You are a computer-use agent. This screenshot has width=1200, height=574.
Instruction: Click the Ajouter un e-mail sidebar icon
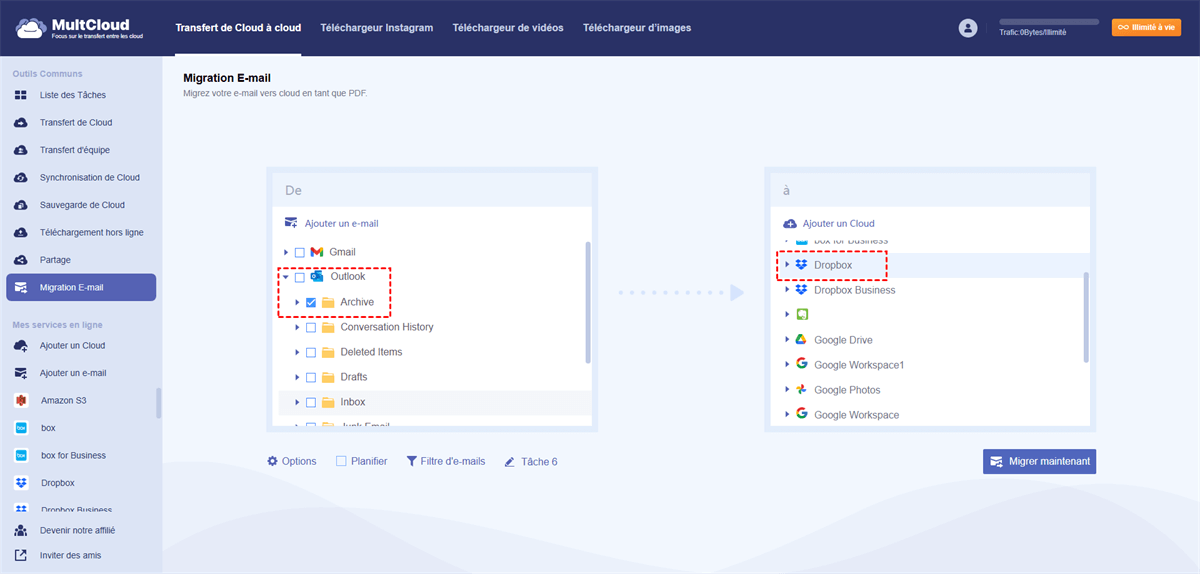click(x=21, y=373)
